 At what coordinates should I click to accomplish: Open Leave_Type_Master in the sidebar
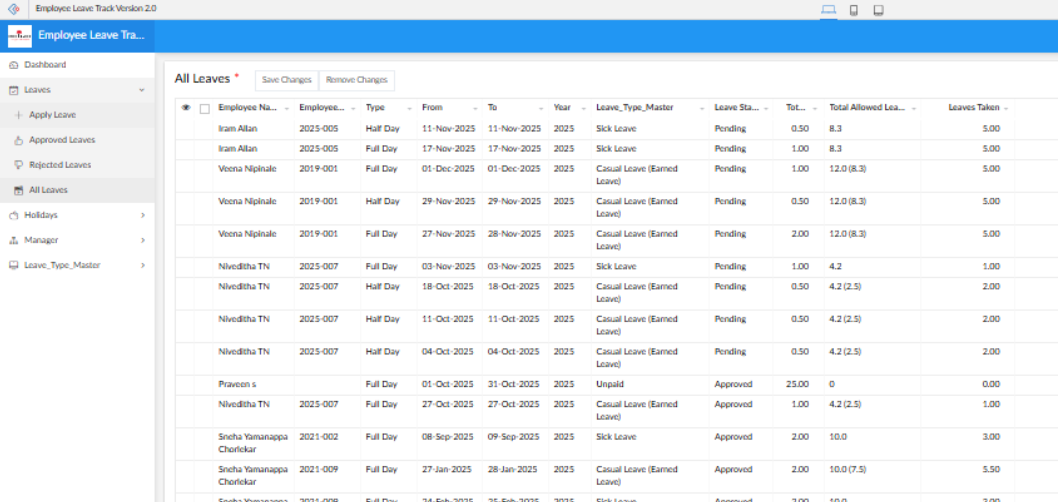[62, 265]
